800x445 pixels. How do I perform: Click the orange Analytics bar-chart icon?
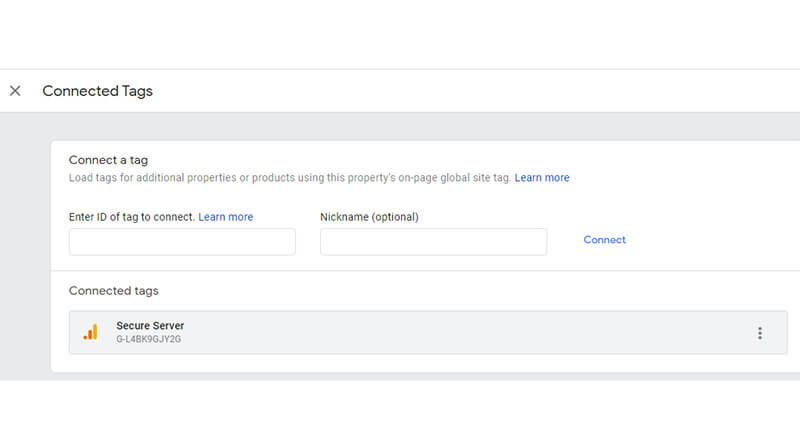[x=90, y=332]
